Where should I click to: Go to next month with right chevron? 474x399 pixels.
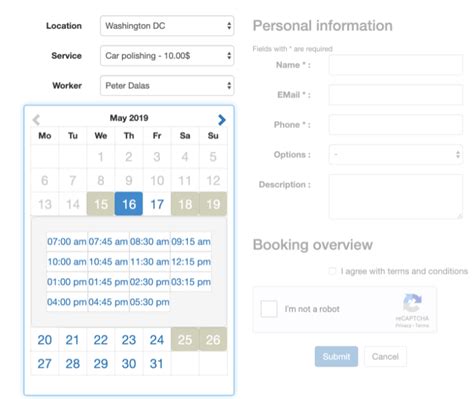(222, 120)
